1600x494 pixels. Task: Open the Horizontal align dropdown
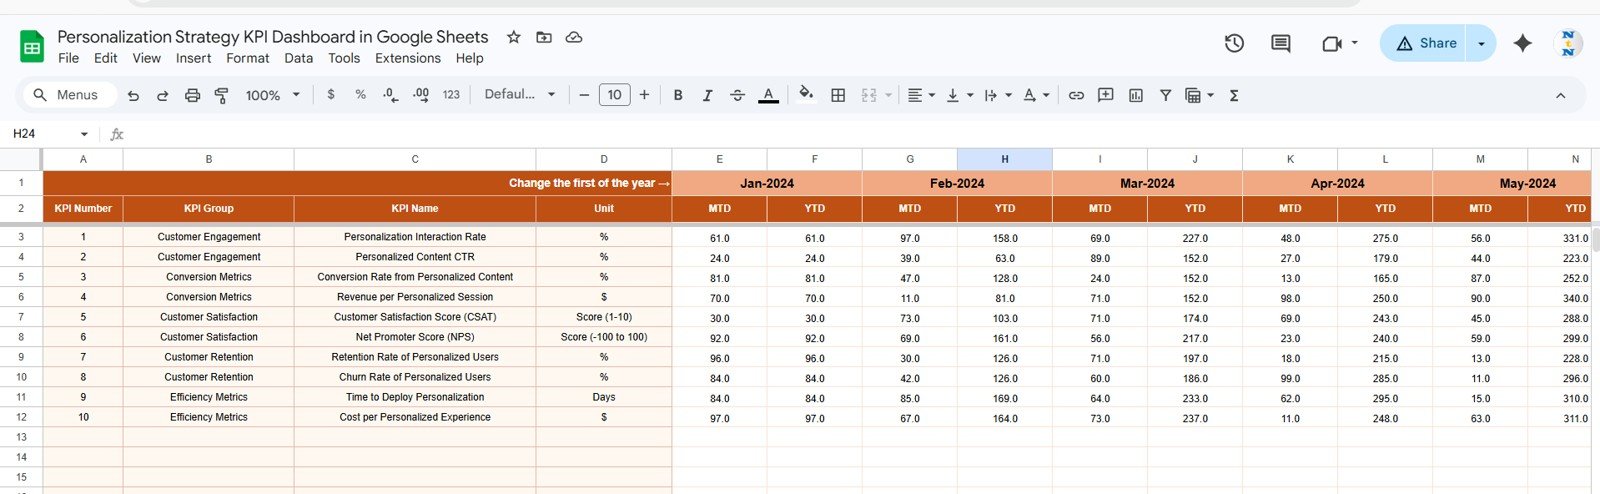921,95
